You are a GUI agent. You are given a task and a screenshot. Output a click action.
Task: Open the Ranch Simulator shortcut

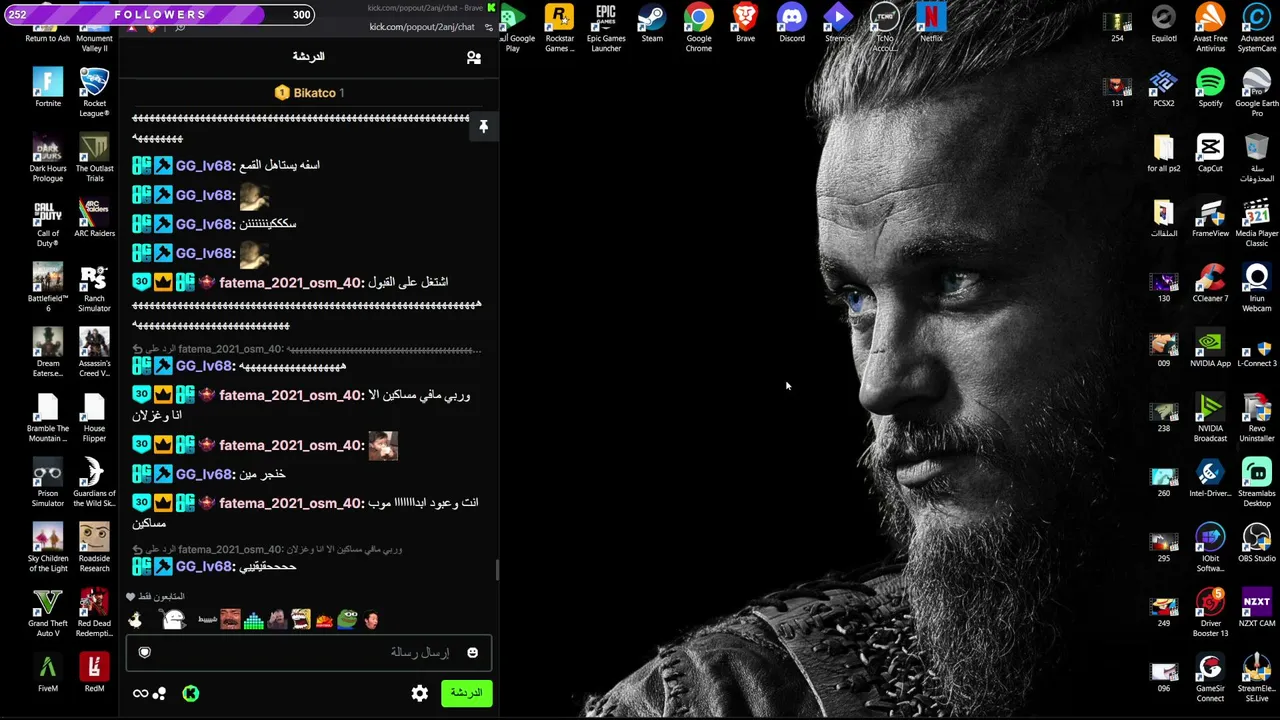[x=94, y=287]
